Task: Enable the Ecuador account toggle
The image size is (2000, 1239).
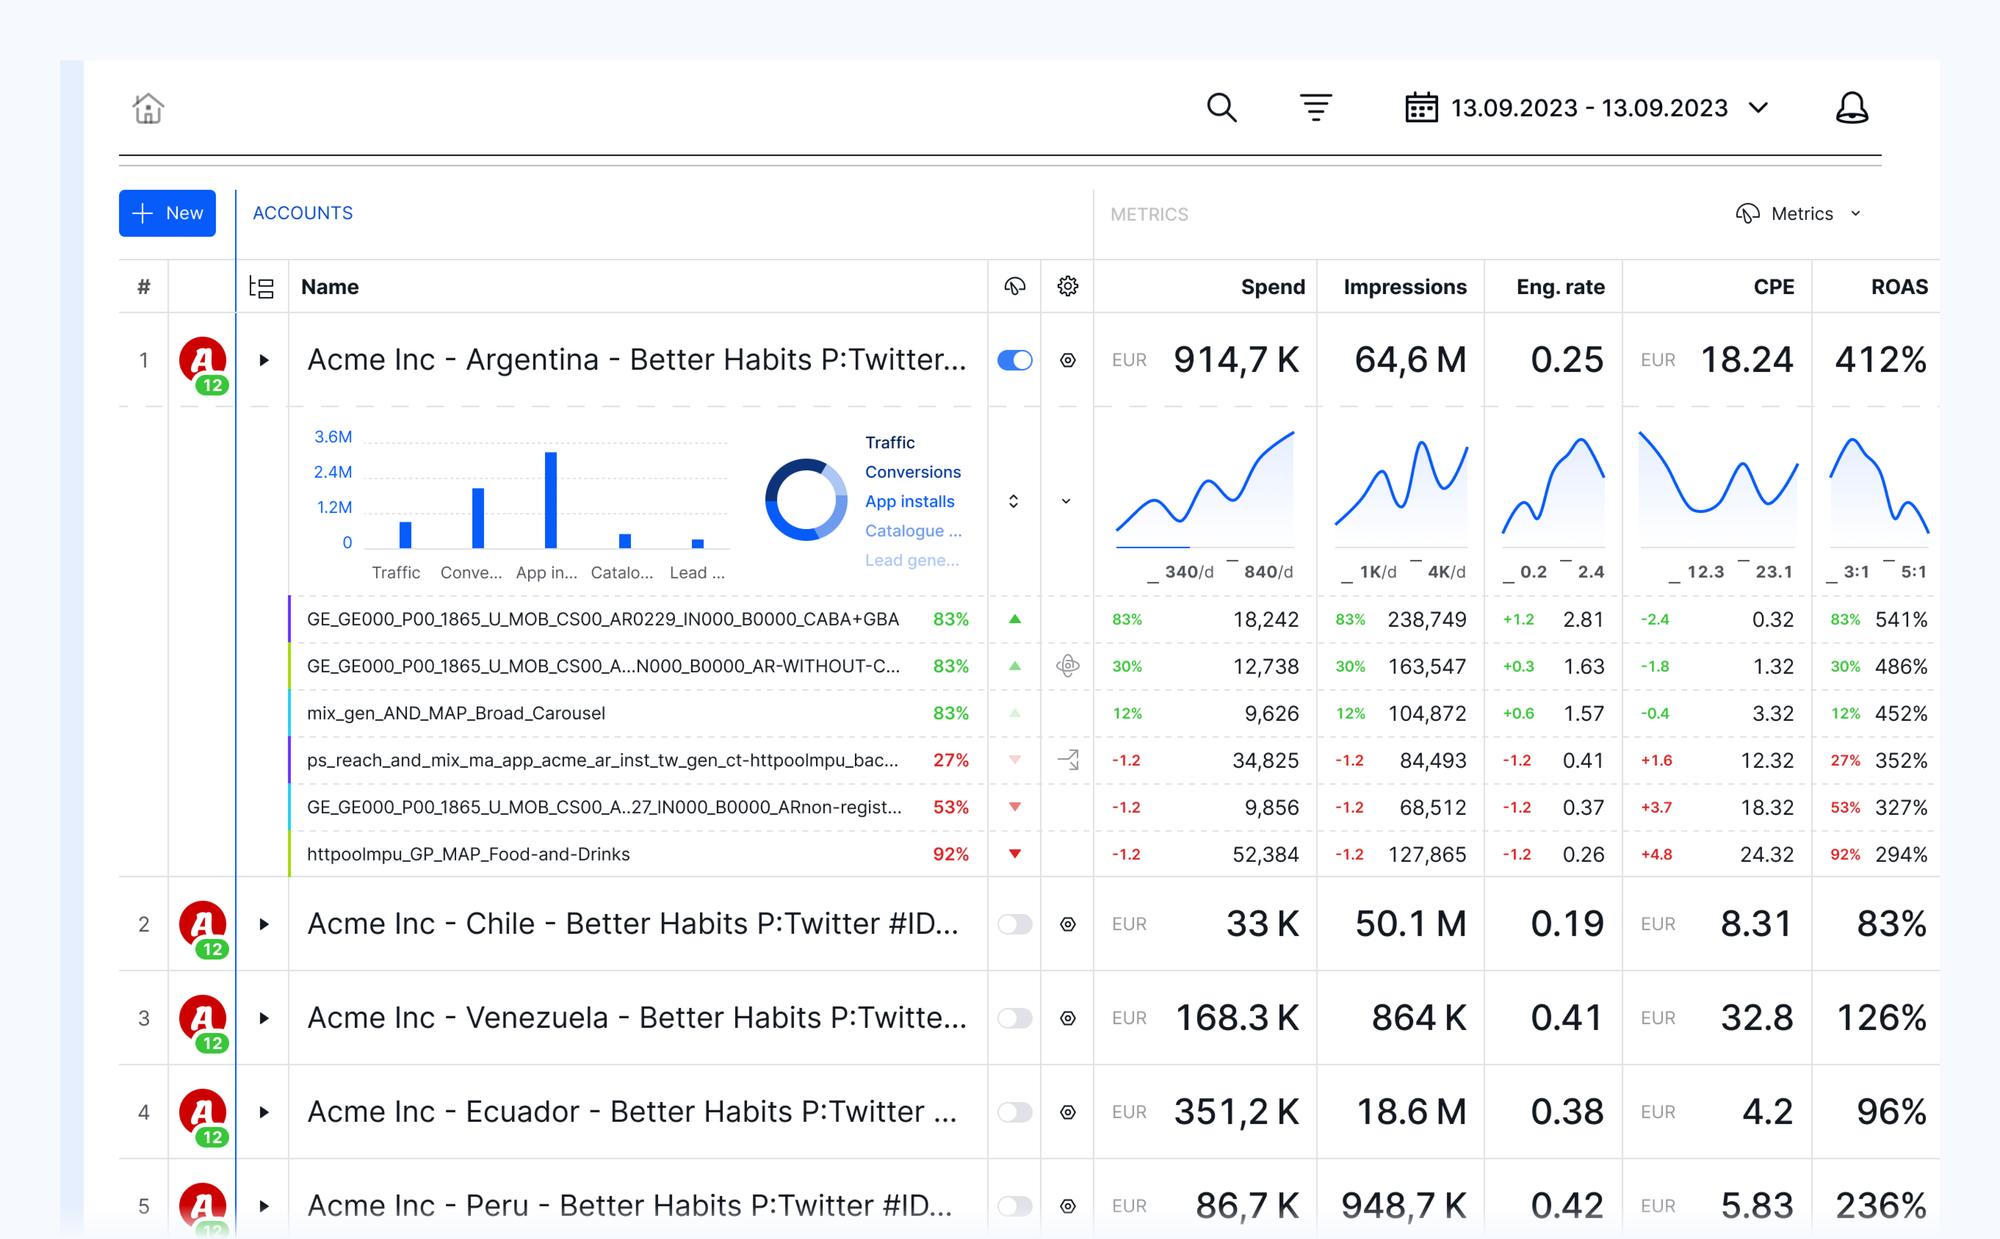Action: coord(1014,1112)
